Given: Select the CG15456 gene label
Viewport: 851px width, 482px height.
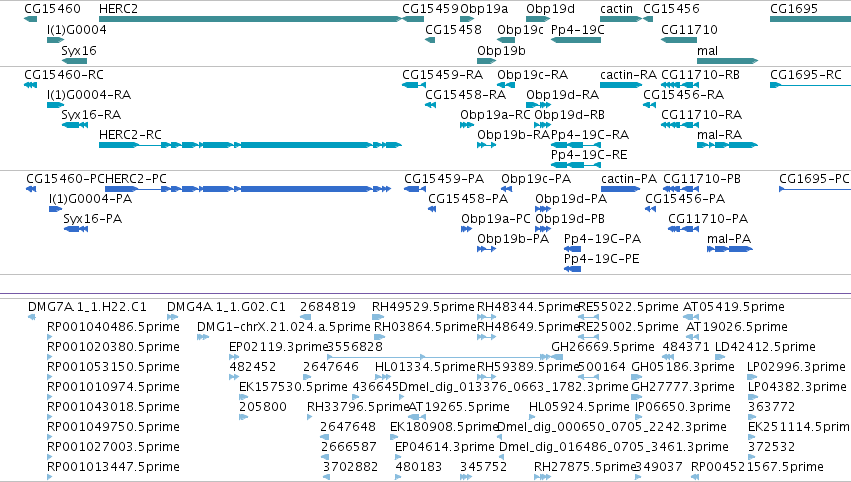Looking at the screenshot, I should tap(671, 9).
